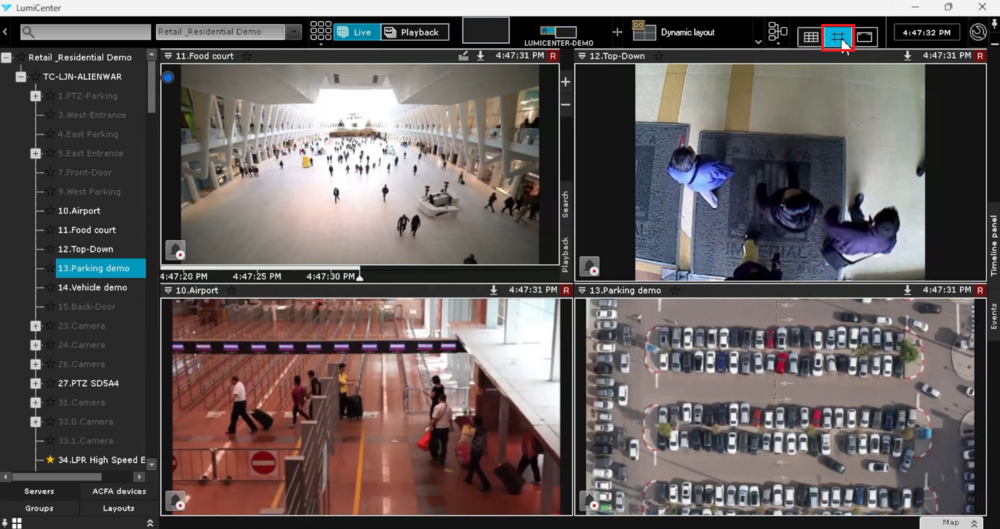1000x529 pixels.
Task: Click the highlighted 2x2 grid layout icon
Action: 838,37
